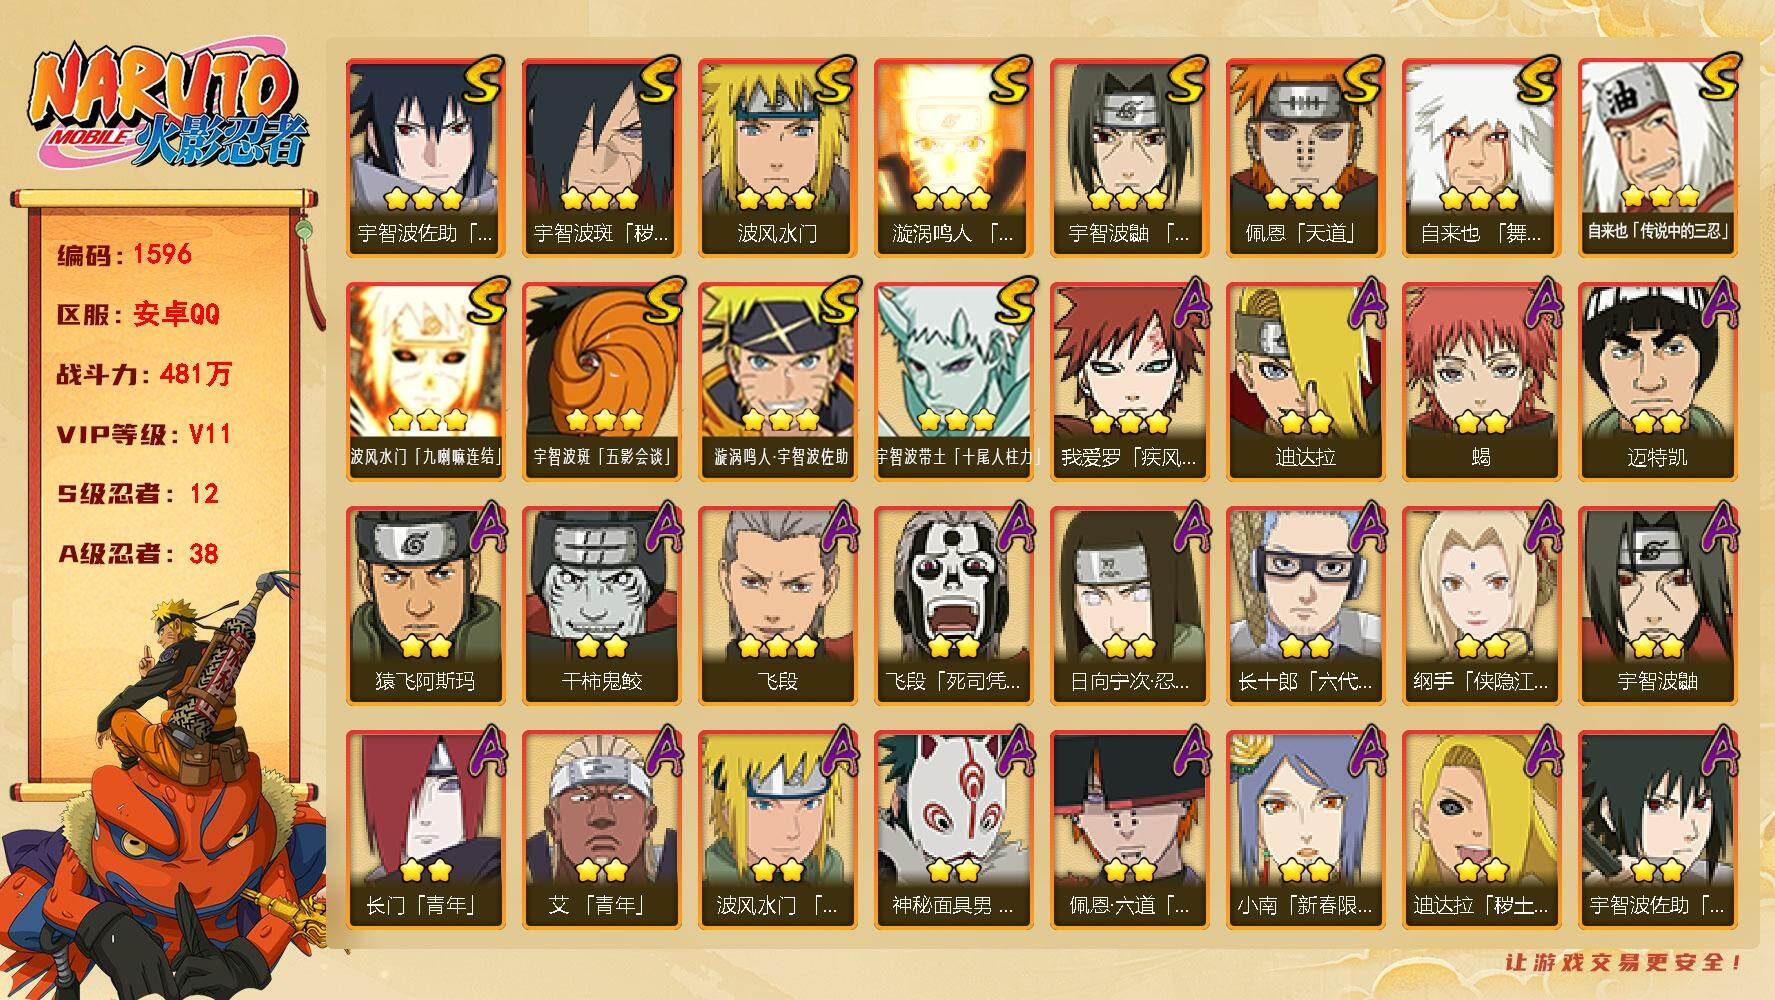The width and height of the screenshot is (1775, 1000).
Task: Select the 小南「新春限…」 ninja card
Action: point(1305,829)
